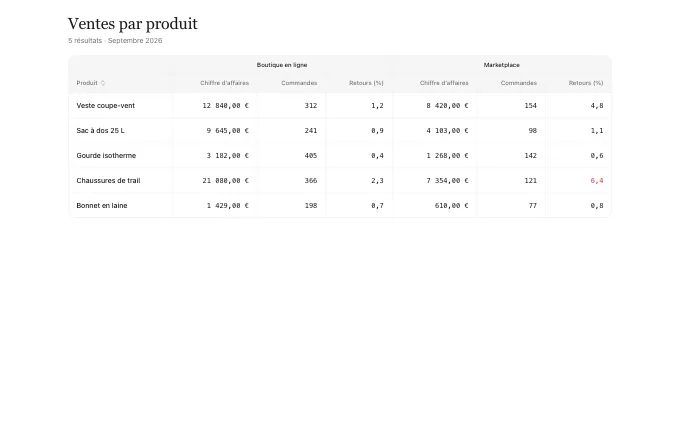Select the Chaussures de trail product name
680x425 pixels.
[108, 180]
